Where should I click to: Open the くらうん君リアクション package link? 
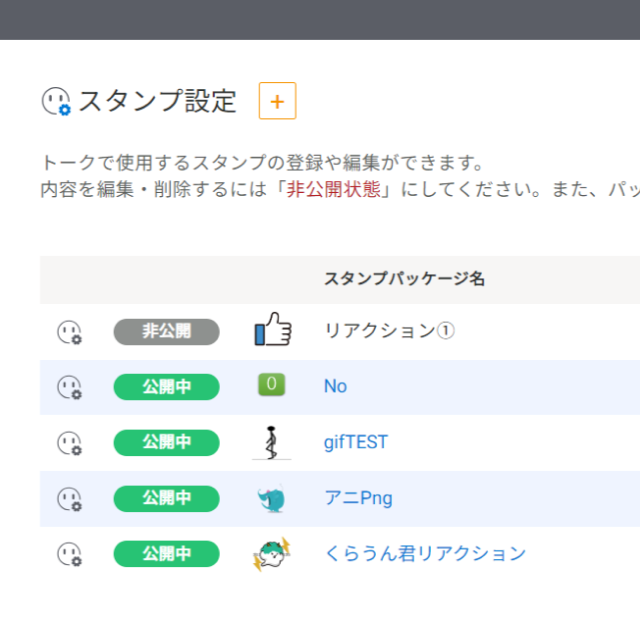tap(425, 553)
